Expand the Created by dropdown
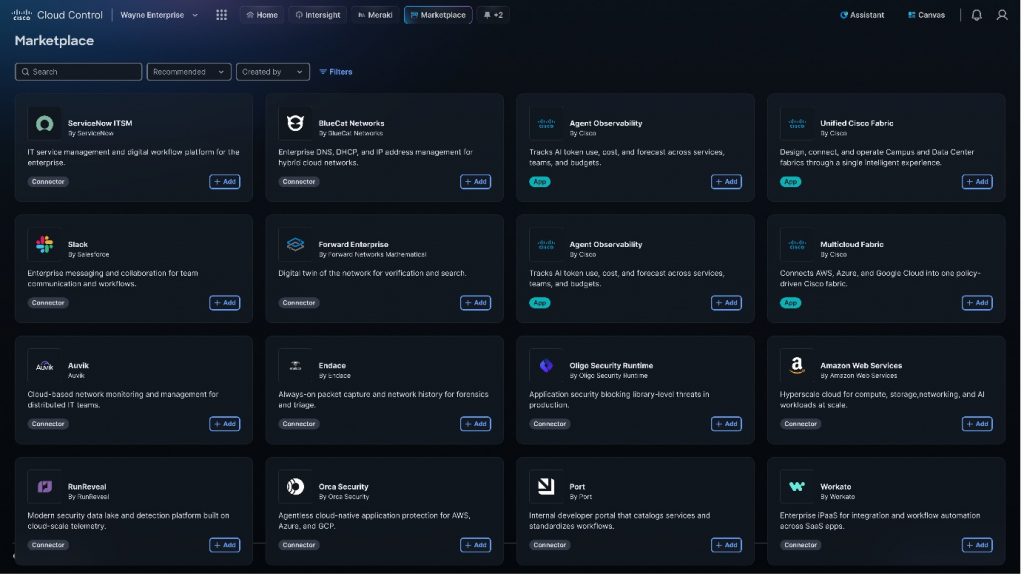Screen dimensions: 1024x576 (273, 72)
